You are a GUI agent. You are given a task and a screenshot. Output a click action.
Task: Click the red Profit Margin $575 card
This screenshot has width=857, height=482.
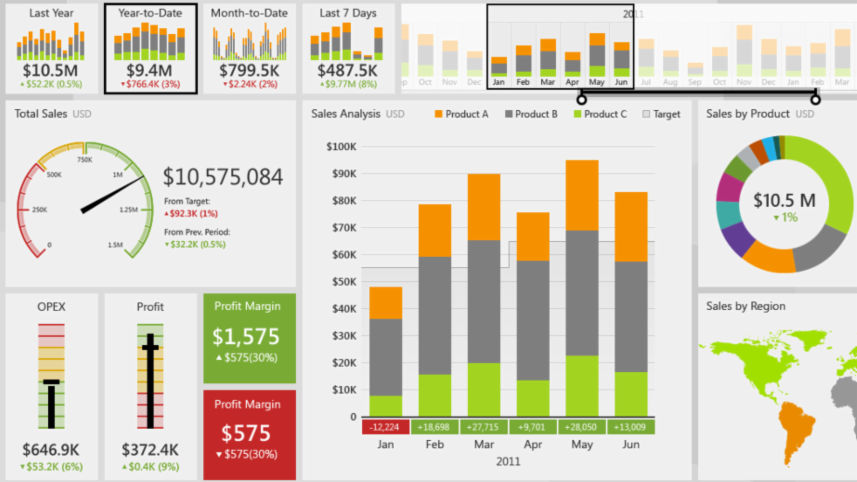pyautogui.click(x=250, y=434)
